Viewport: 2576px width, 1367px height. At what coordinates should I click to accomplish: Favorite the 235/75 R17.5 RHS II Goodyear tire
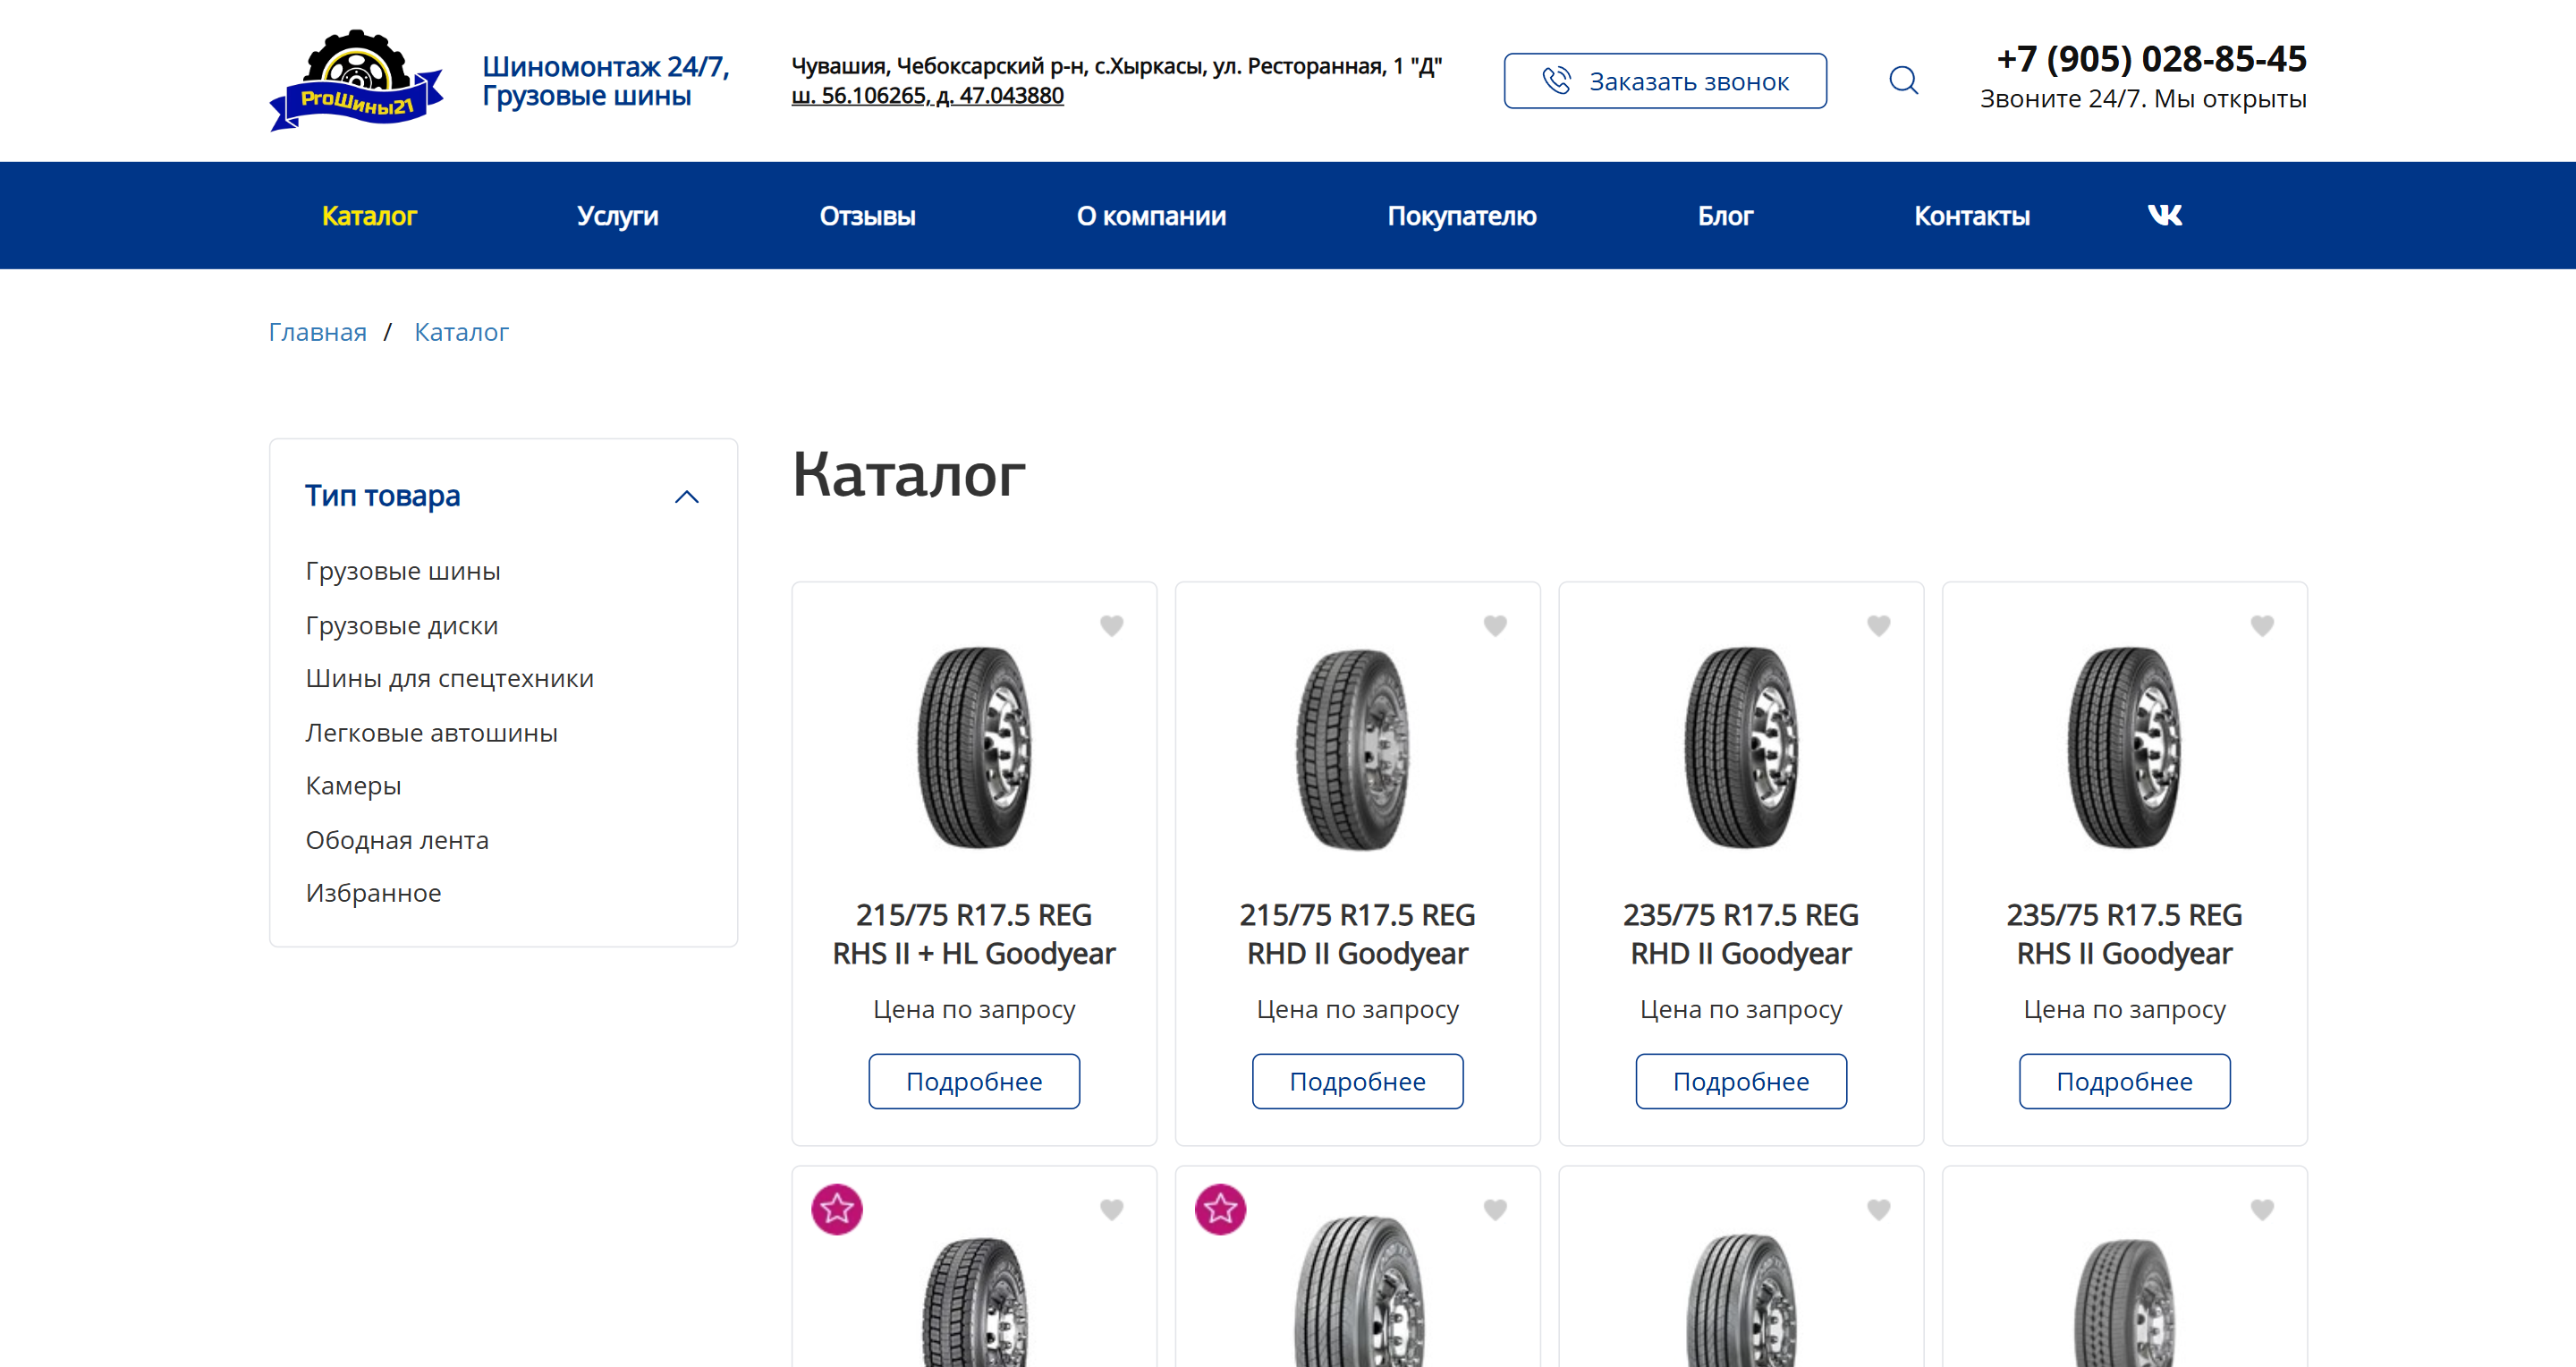click(2262, 625)
